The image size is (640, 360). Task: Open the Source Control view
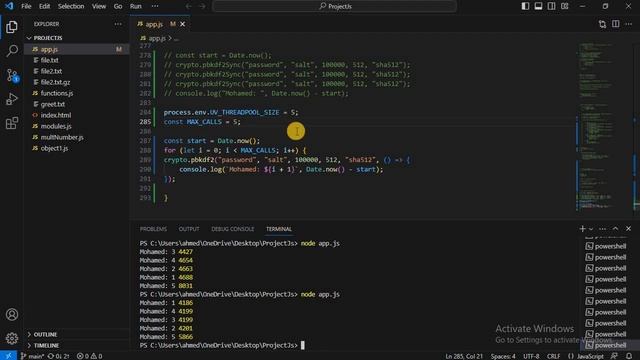click(12, 76)
